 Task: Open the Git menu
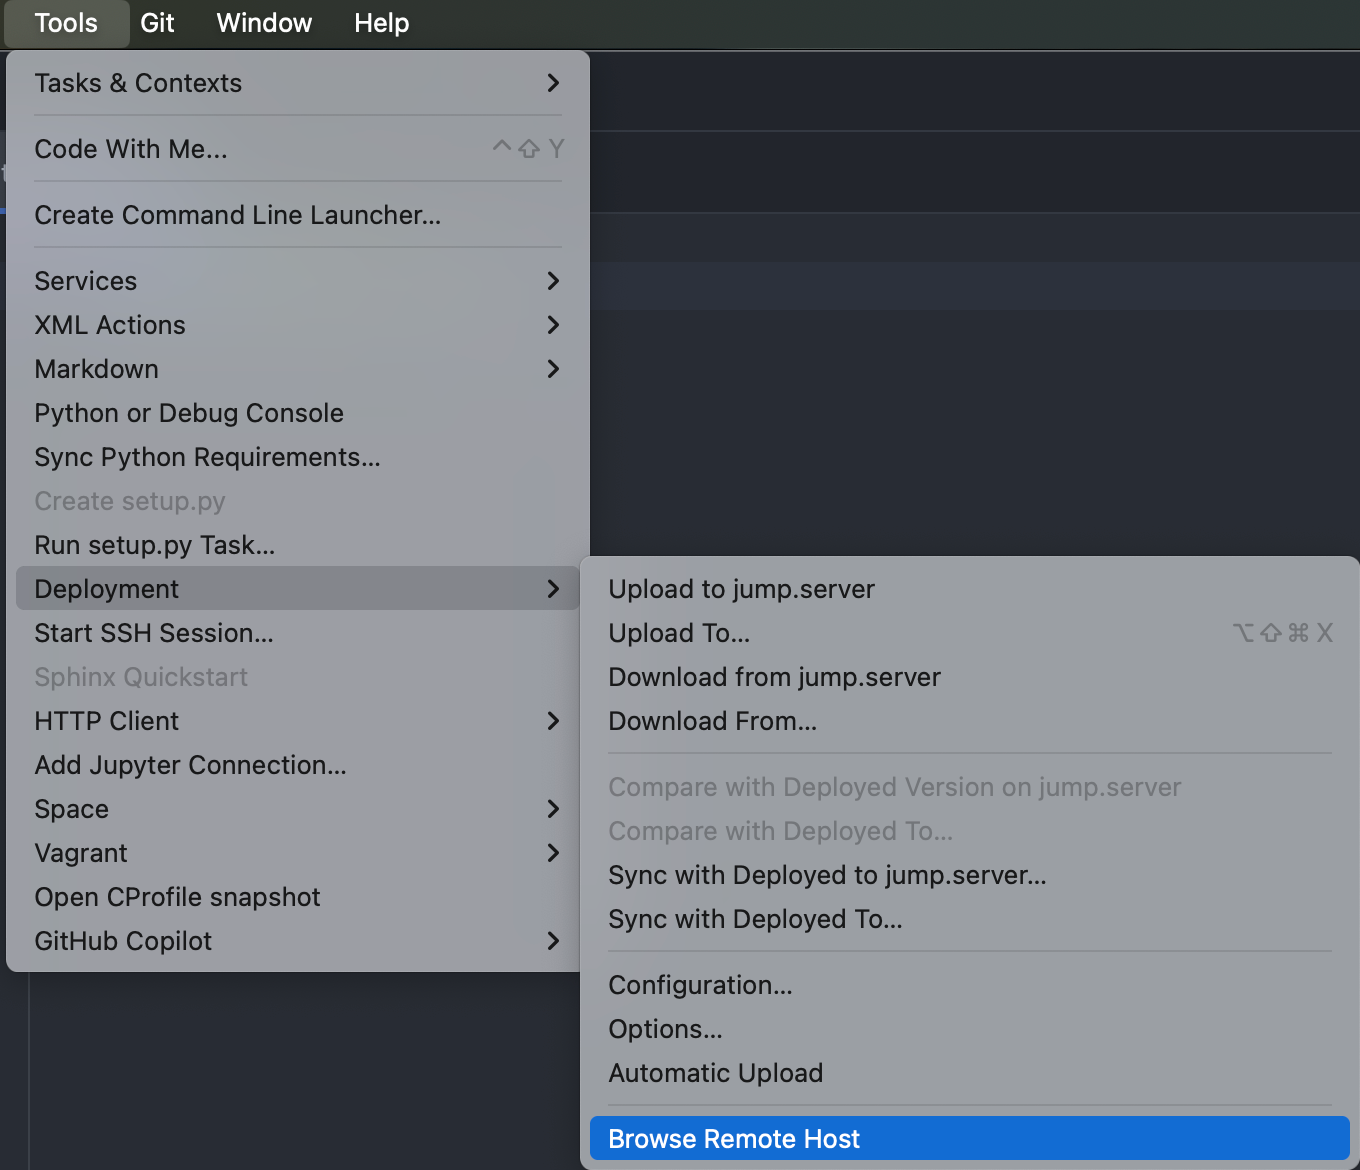[157, 23]
